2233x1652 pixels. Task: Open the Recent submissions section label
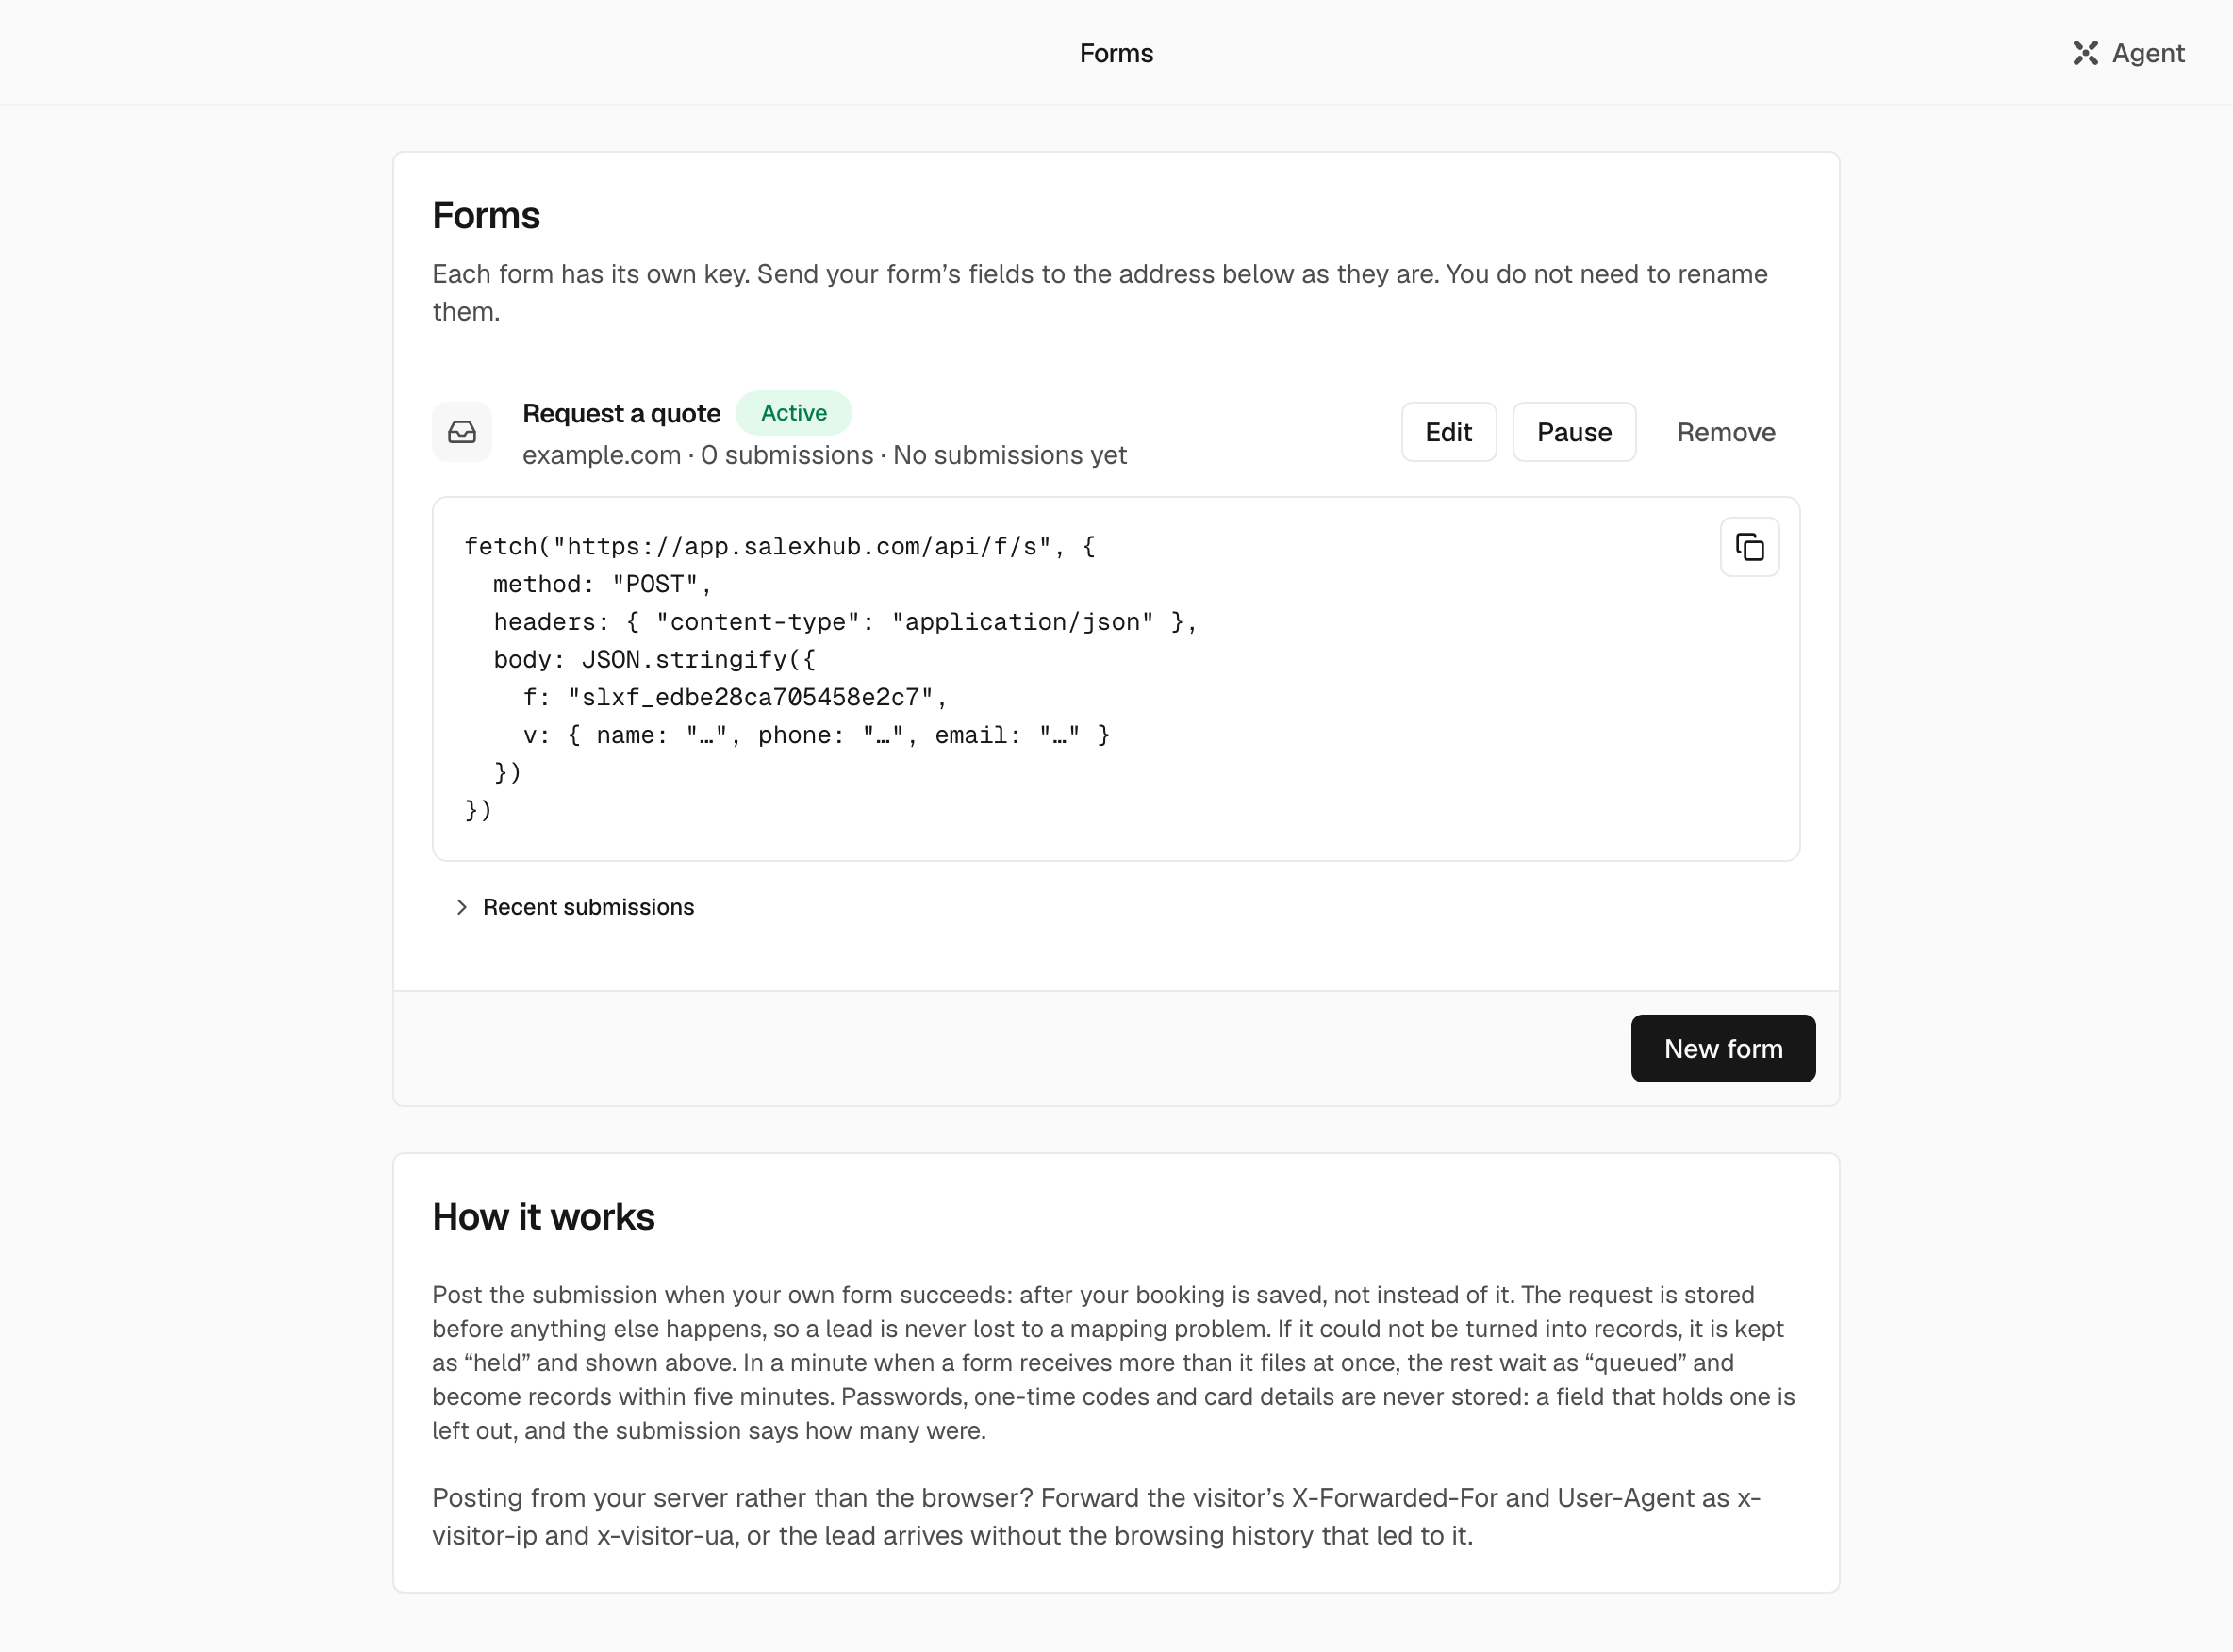point(588,907)
